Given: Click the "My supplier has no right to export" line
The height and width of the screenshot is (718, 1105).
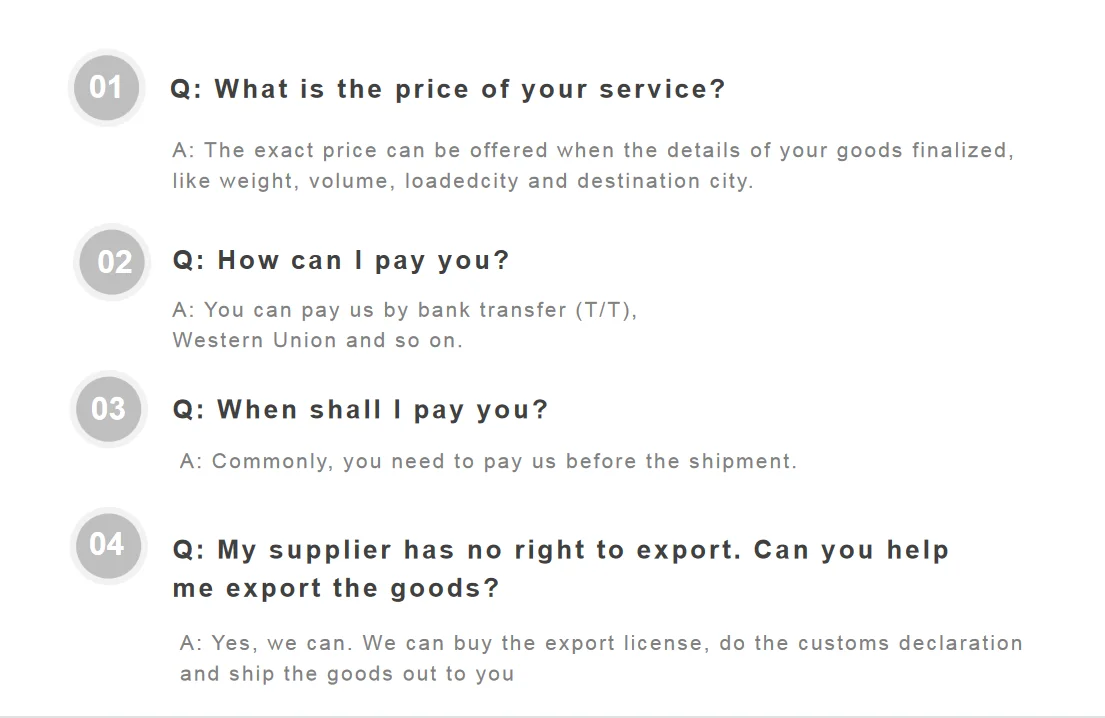Looking at the screenshot, I should pos(560,550).
